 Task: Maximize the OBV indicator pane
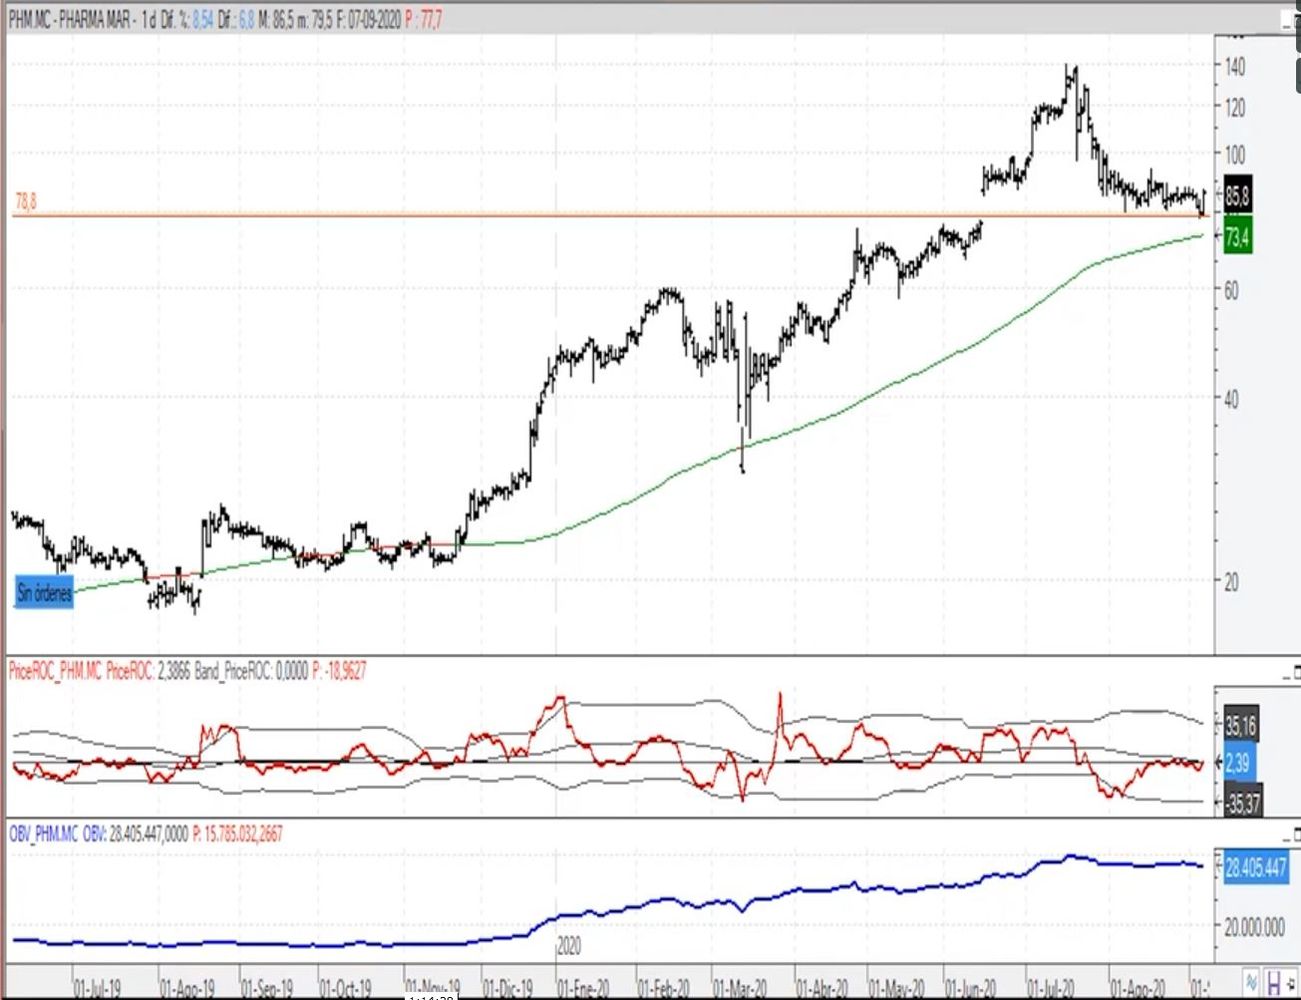point(1297,832)
